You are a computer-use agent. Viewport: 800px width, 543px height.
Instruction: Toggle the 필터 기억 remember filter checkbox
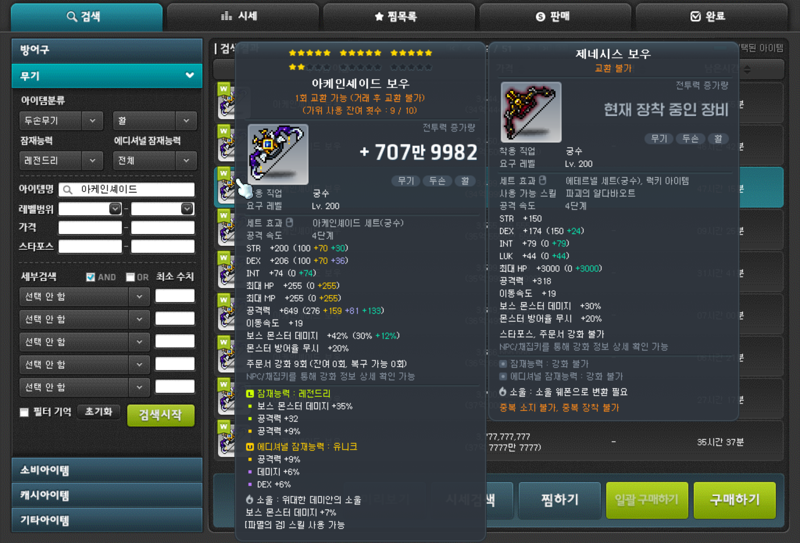tap(24, 412)
